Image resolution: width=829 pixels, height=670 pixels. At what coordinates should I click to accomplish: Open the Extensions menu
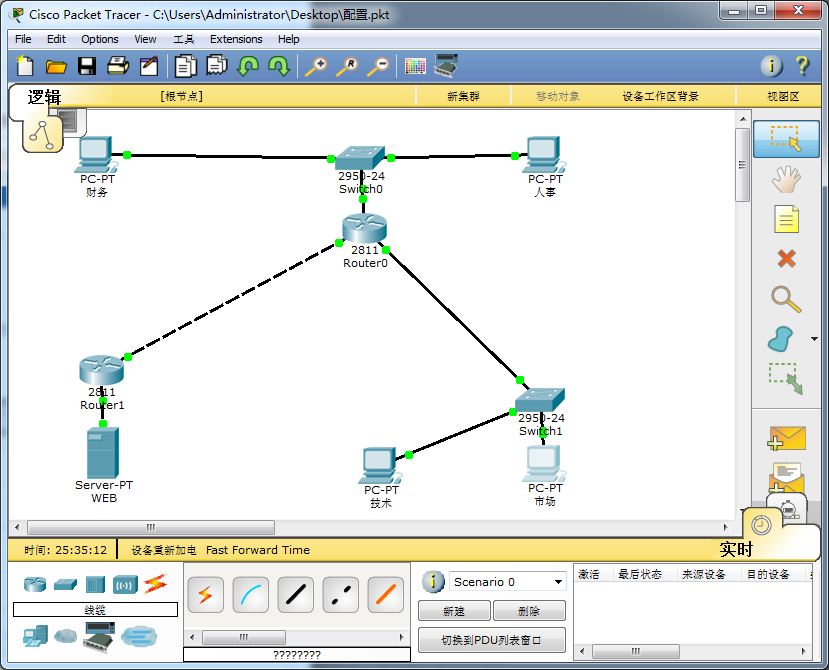click(x=236, y=39)
